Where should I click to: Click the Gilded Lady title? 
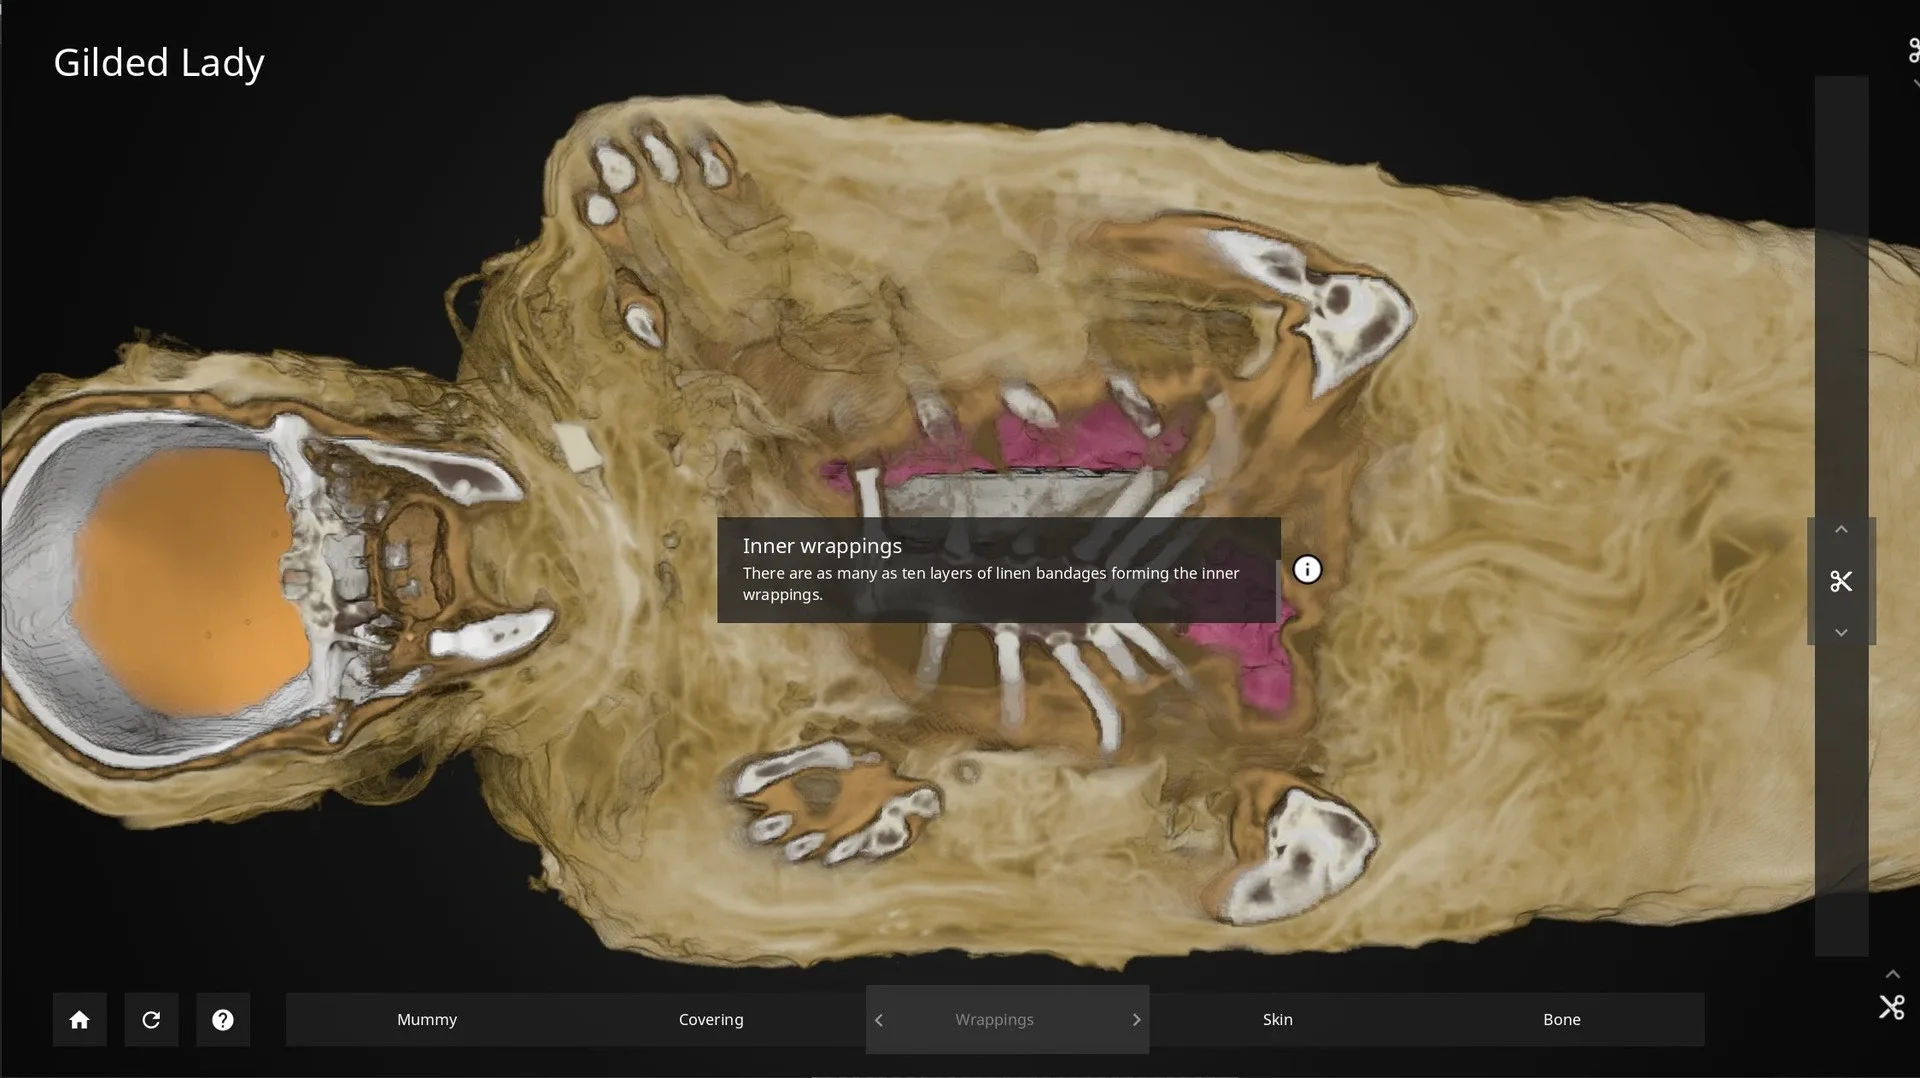coord(159,63)
